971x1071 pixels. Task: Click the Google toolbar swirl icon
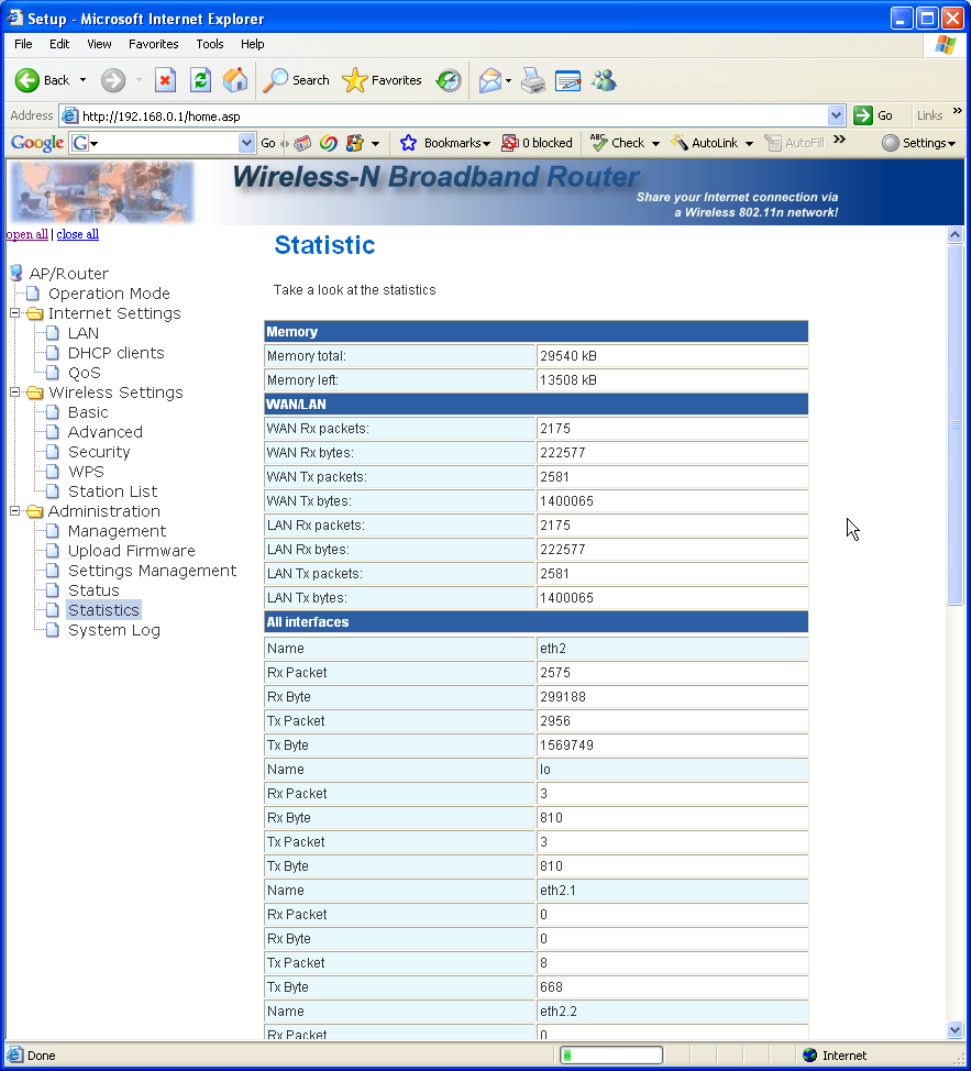(x=328, y=143)
